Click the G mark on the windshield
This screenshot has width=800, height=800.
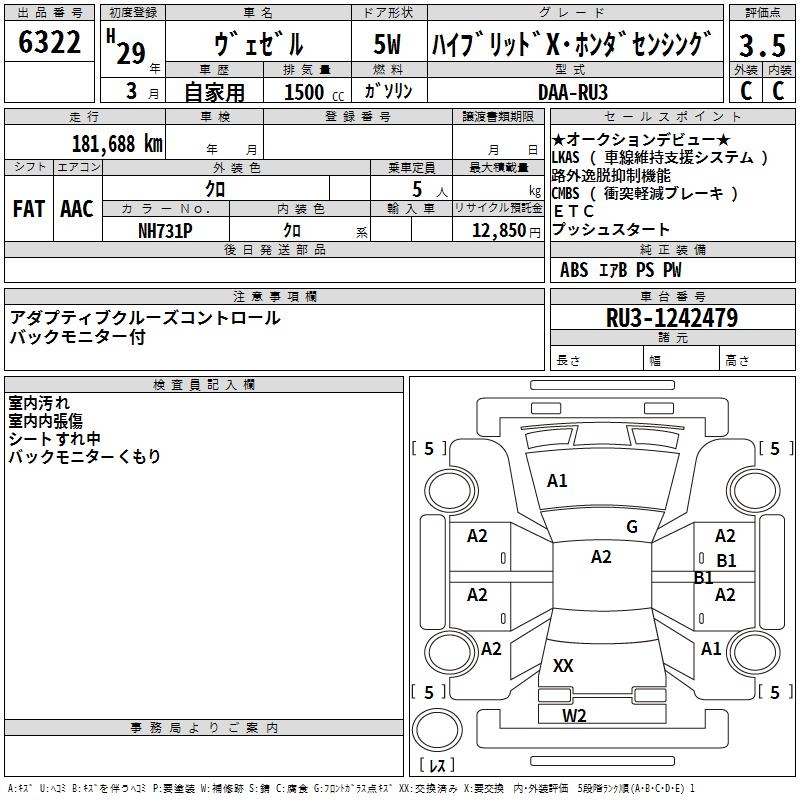[x=632, y=527]
